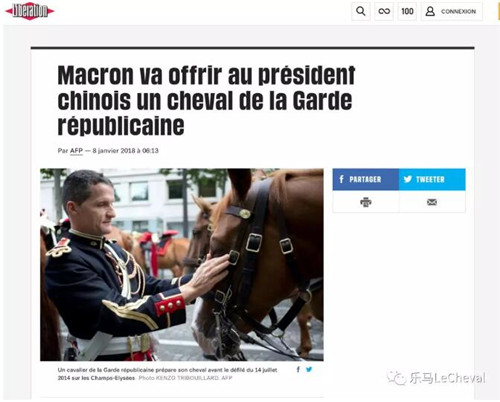Image resolution: width=500 pixels, height=402 pixels.
Task: Share article via Facebook PARTAGER
Action: pyautogui.click(x=366, y=179)
